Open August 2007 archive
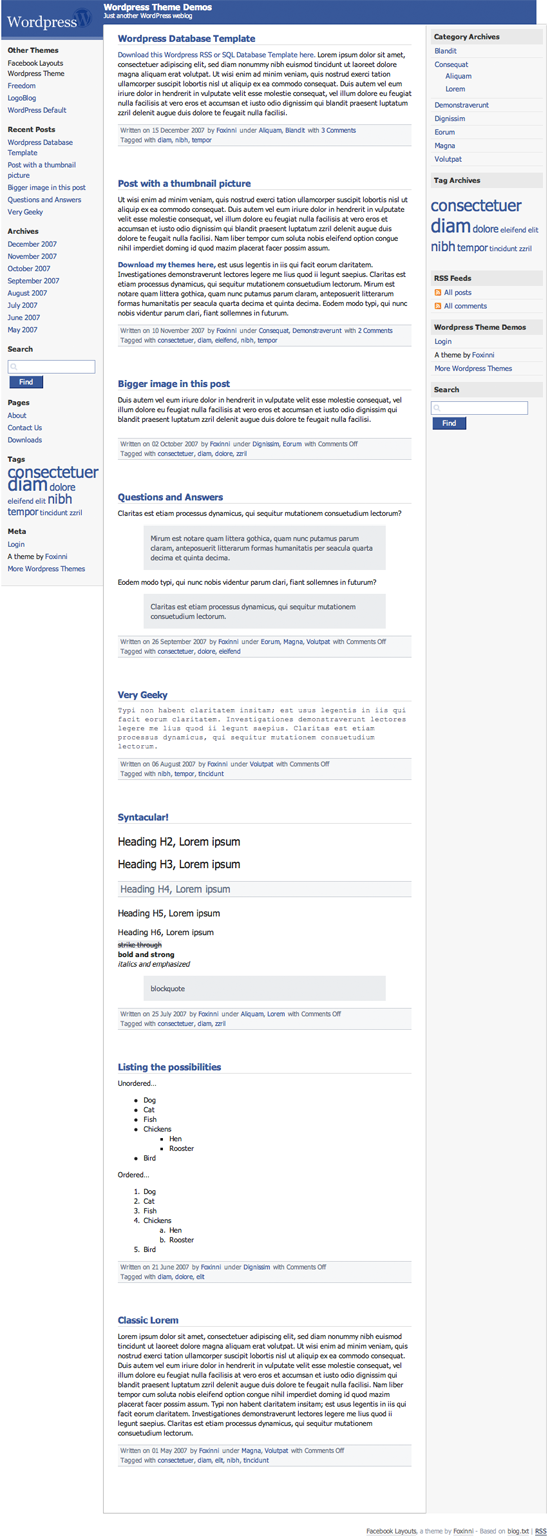Image resolution: width=550 pixels, height=1538 pixels. click(x=28, y=293)
